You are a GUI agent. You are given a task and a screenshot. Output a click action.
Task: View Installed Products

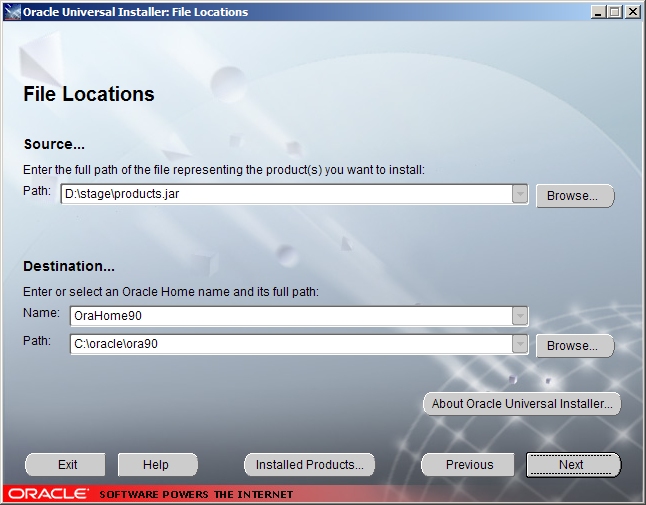point(309,465)
